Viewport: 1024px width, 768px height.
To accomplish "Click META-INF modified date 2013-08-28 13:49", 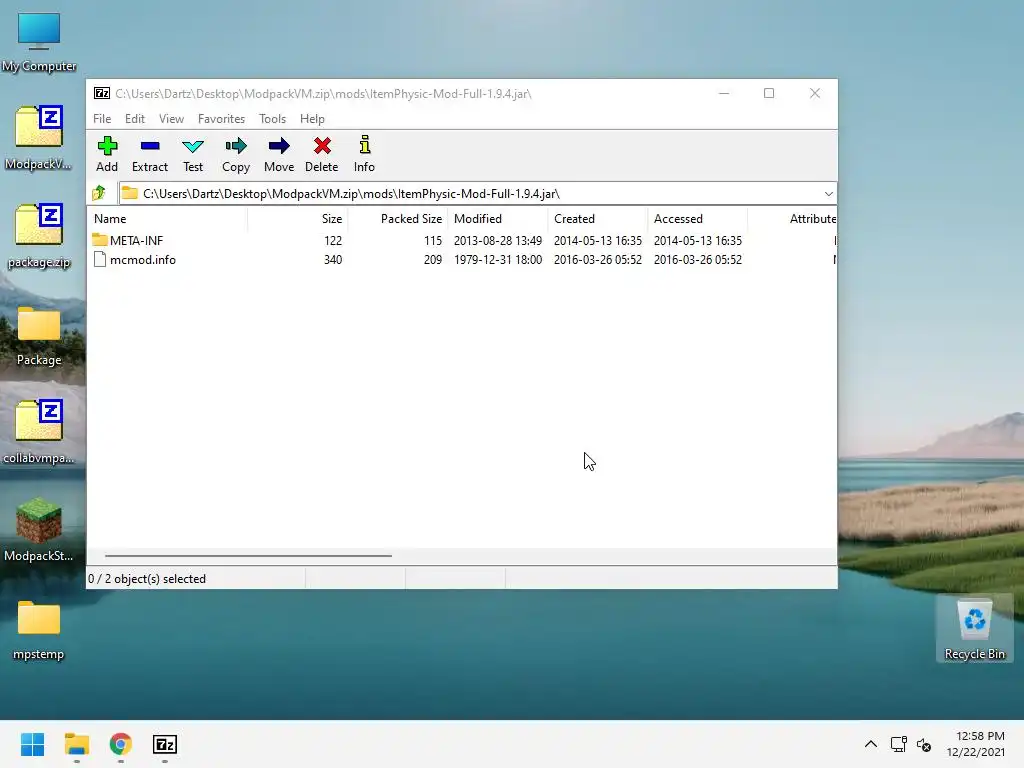I will [x=498, y=240].
